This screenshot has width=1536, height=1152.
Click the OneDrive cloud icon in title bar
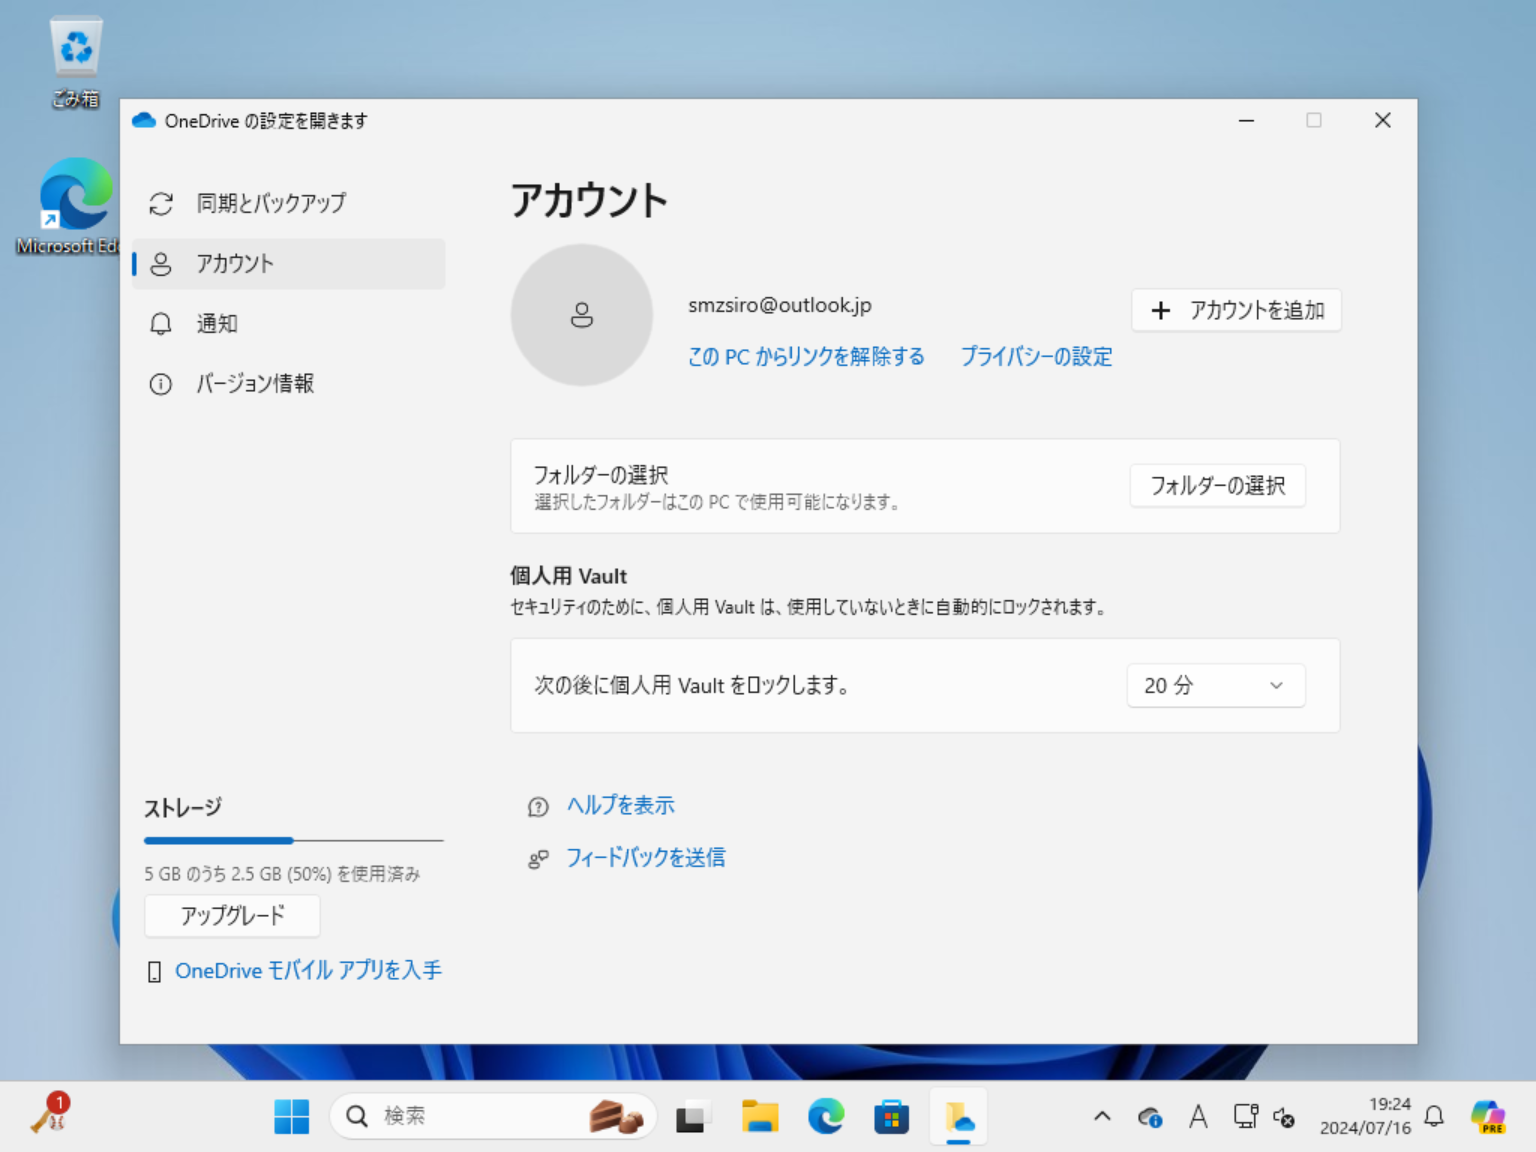pos(143,120)
